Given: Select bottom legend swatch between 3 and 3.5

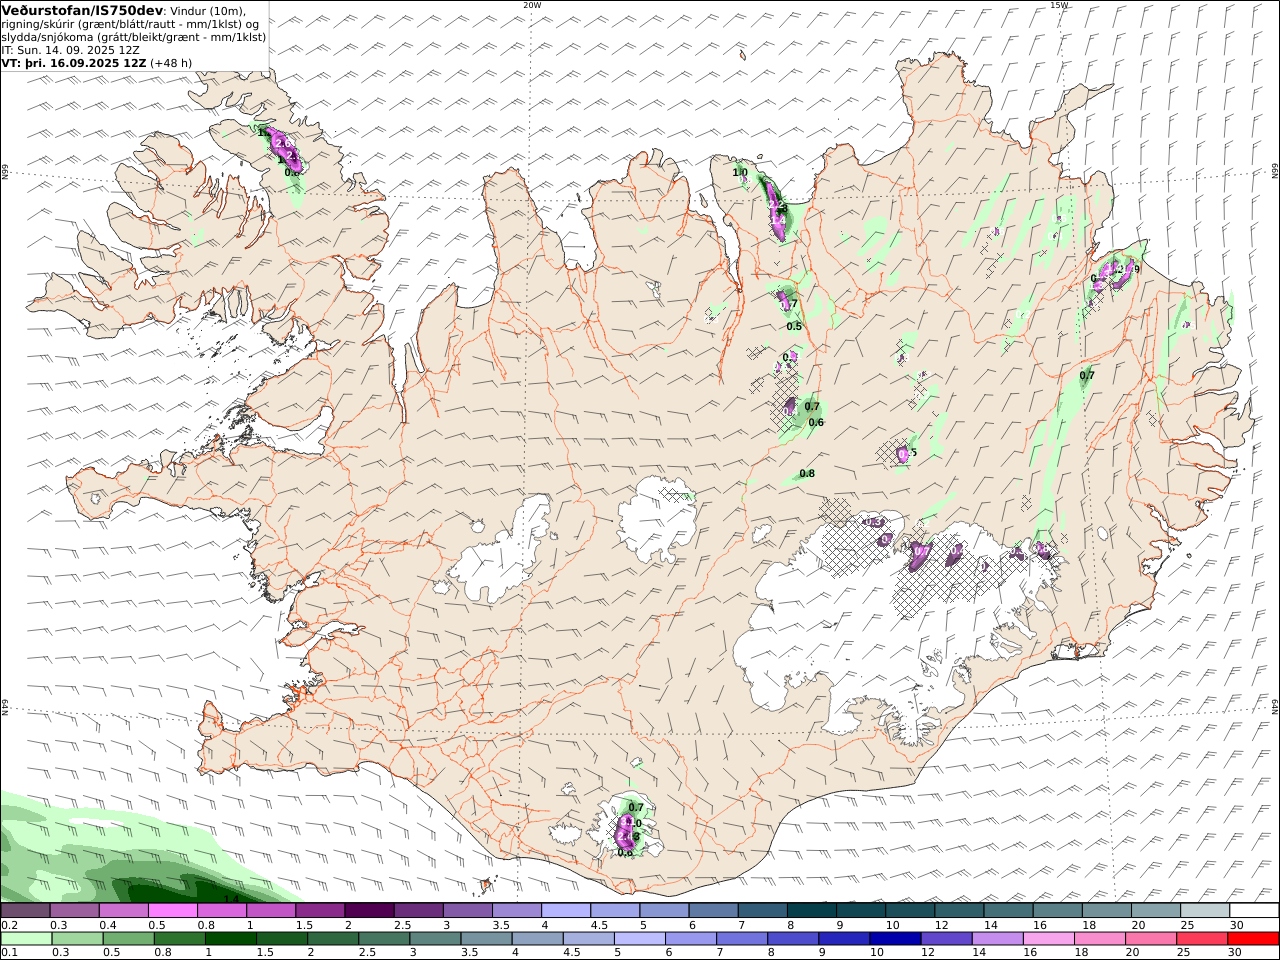Looking at the screenshot, I should (435, 939).
